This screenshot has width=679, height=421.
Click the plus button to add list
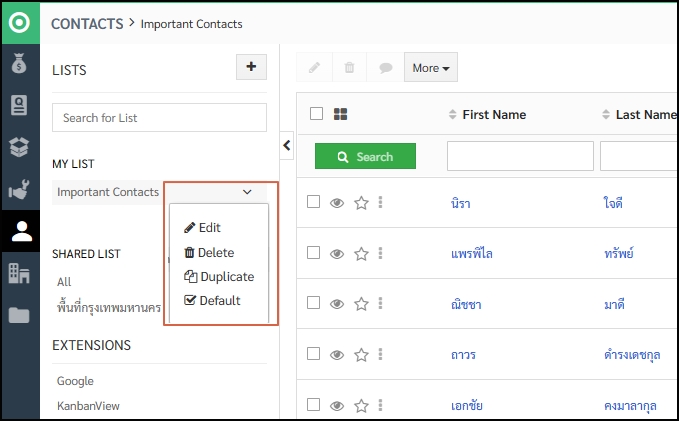251,67
